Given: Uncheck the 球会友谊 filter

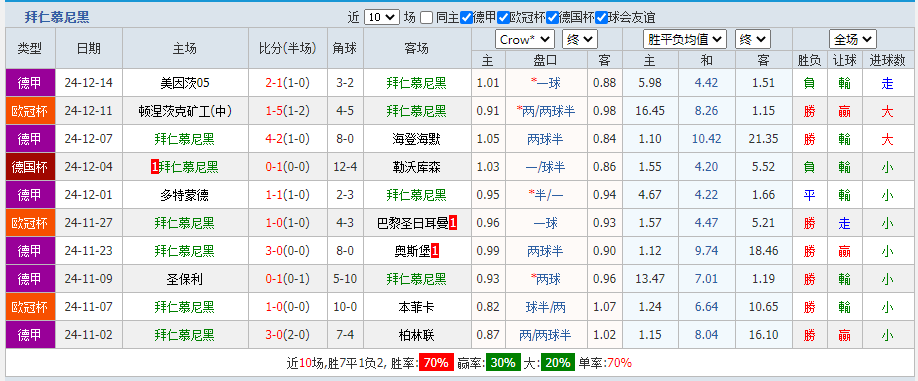Looking at the screenshot, I should click(601, 18).
